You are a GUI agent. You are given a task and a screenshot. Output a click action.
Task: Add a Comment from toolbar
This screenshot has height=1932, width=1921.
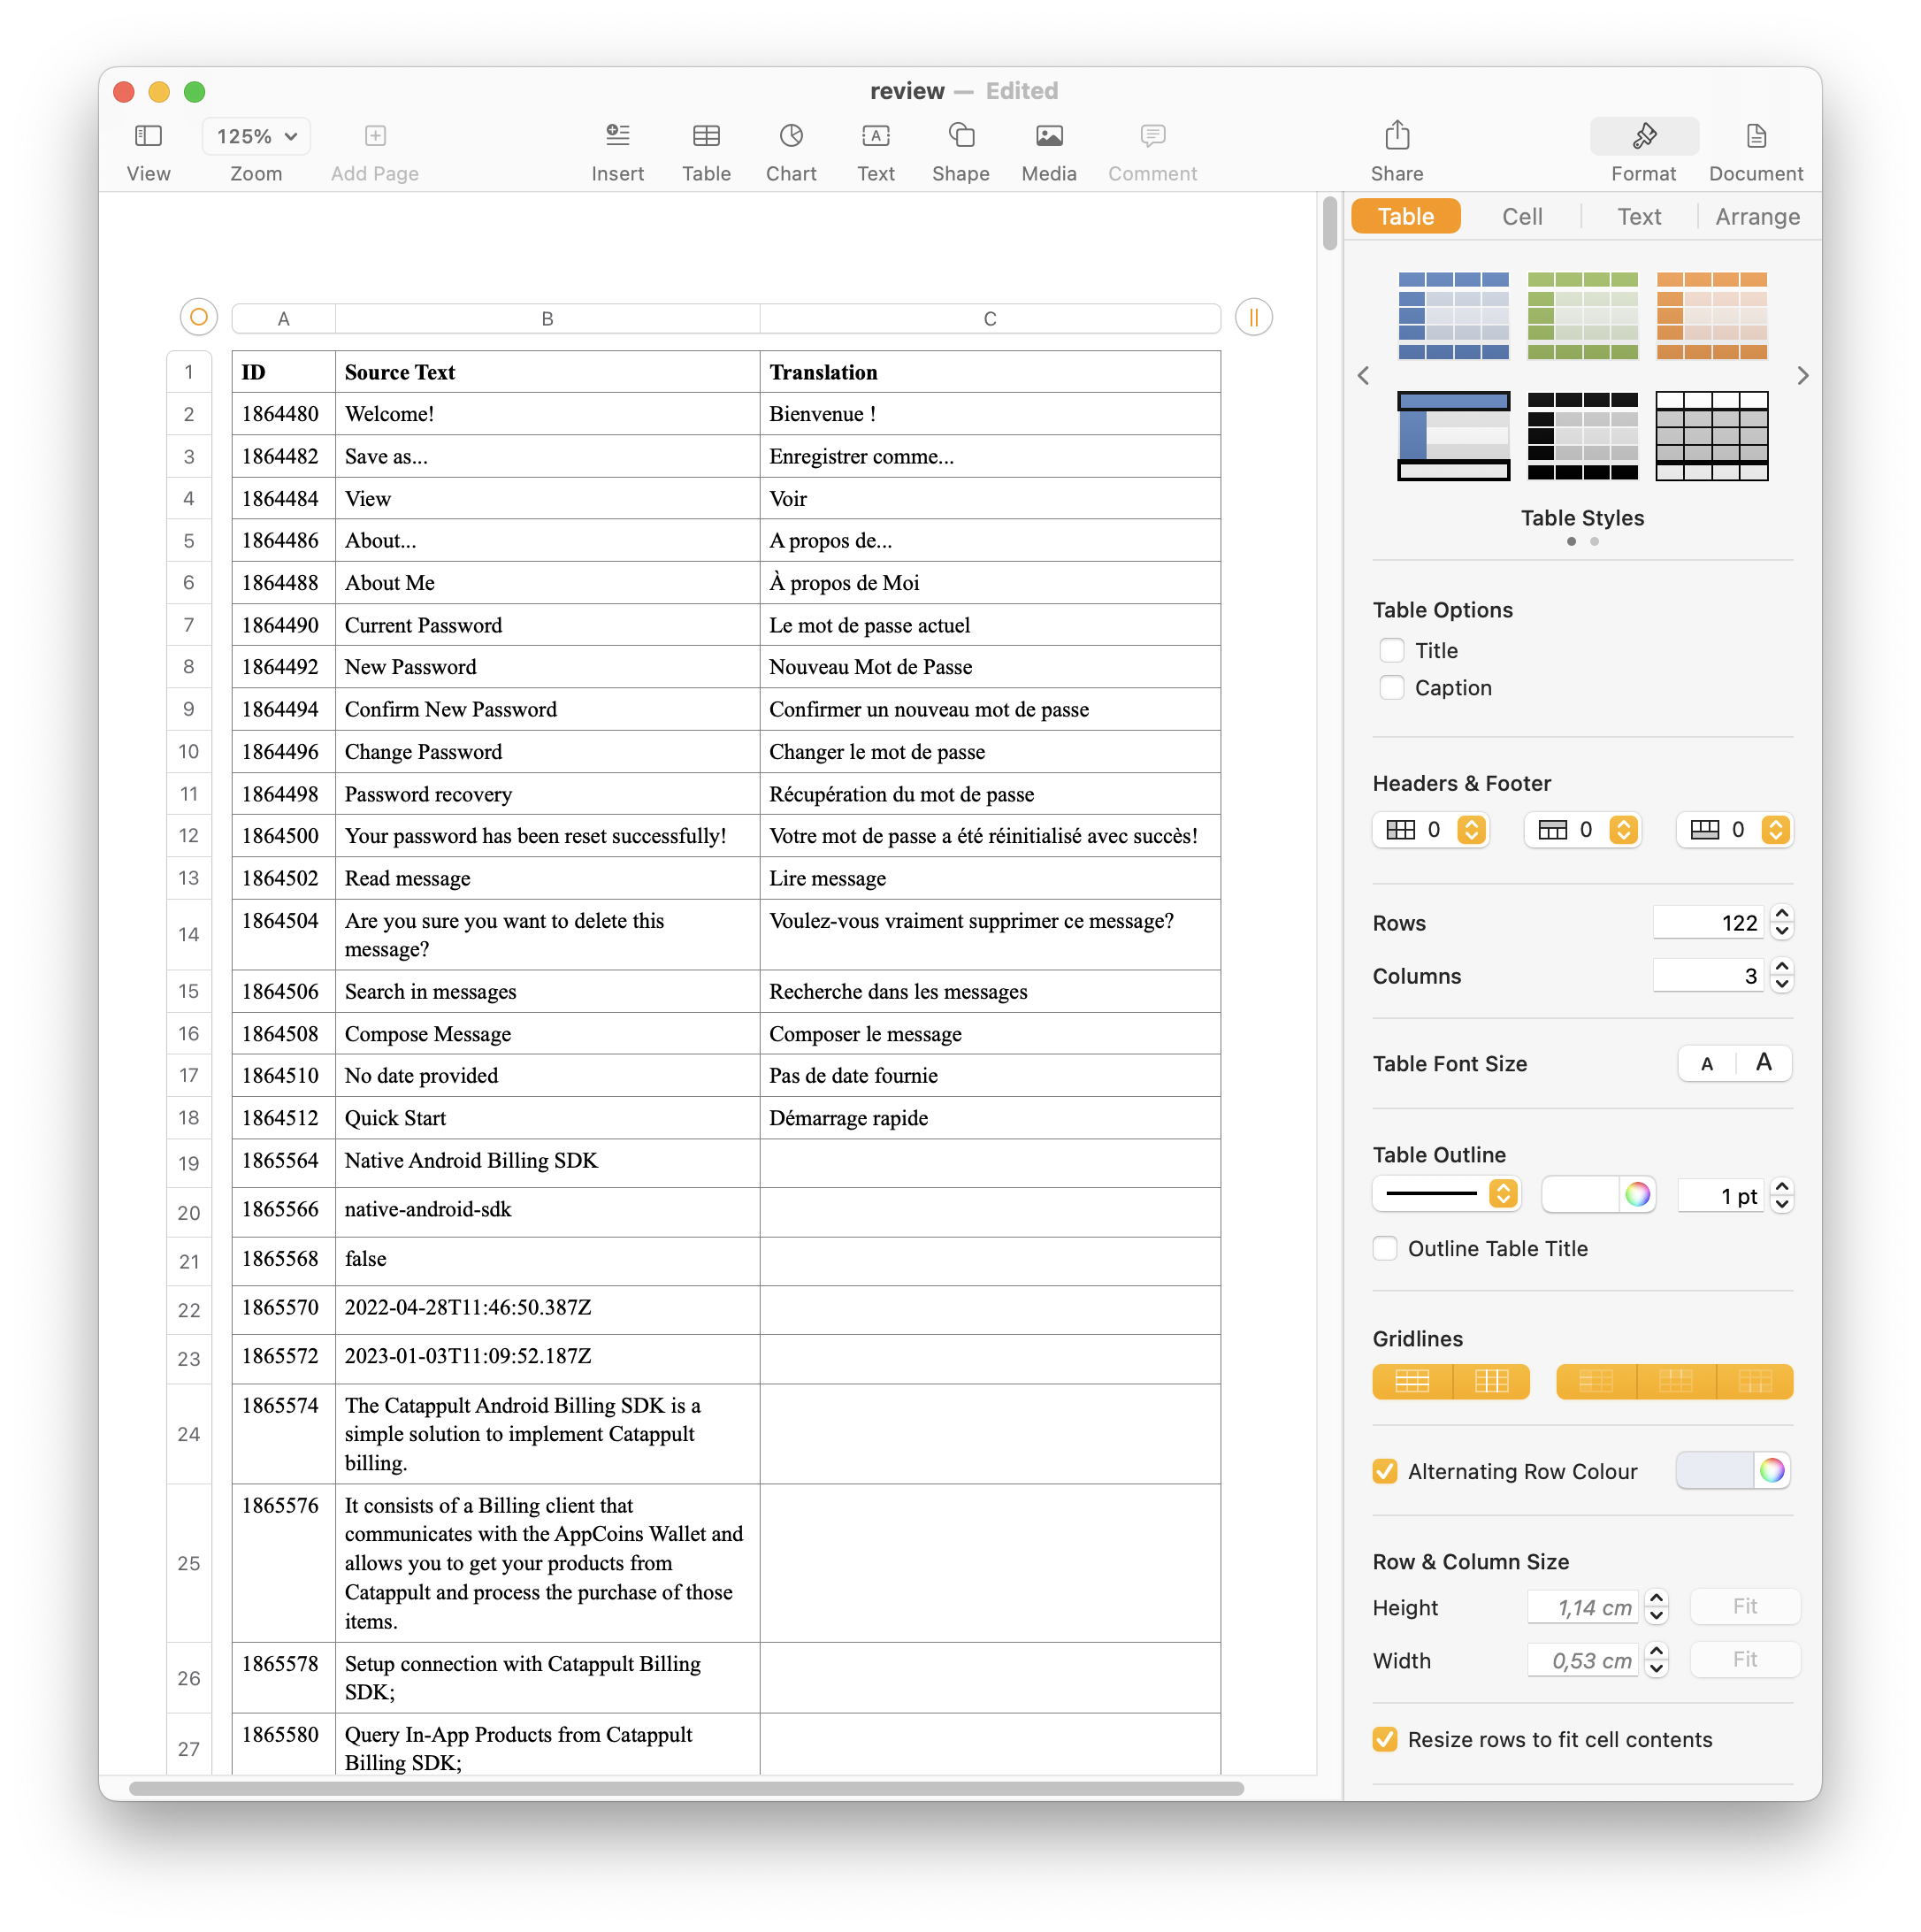1152,136
